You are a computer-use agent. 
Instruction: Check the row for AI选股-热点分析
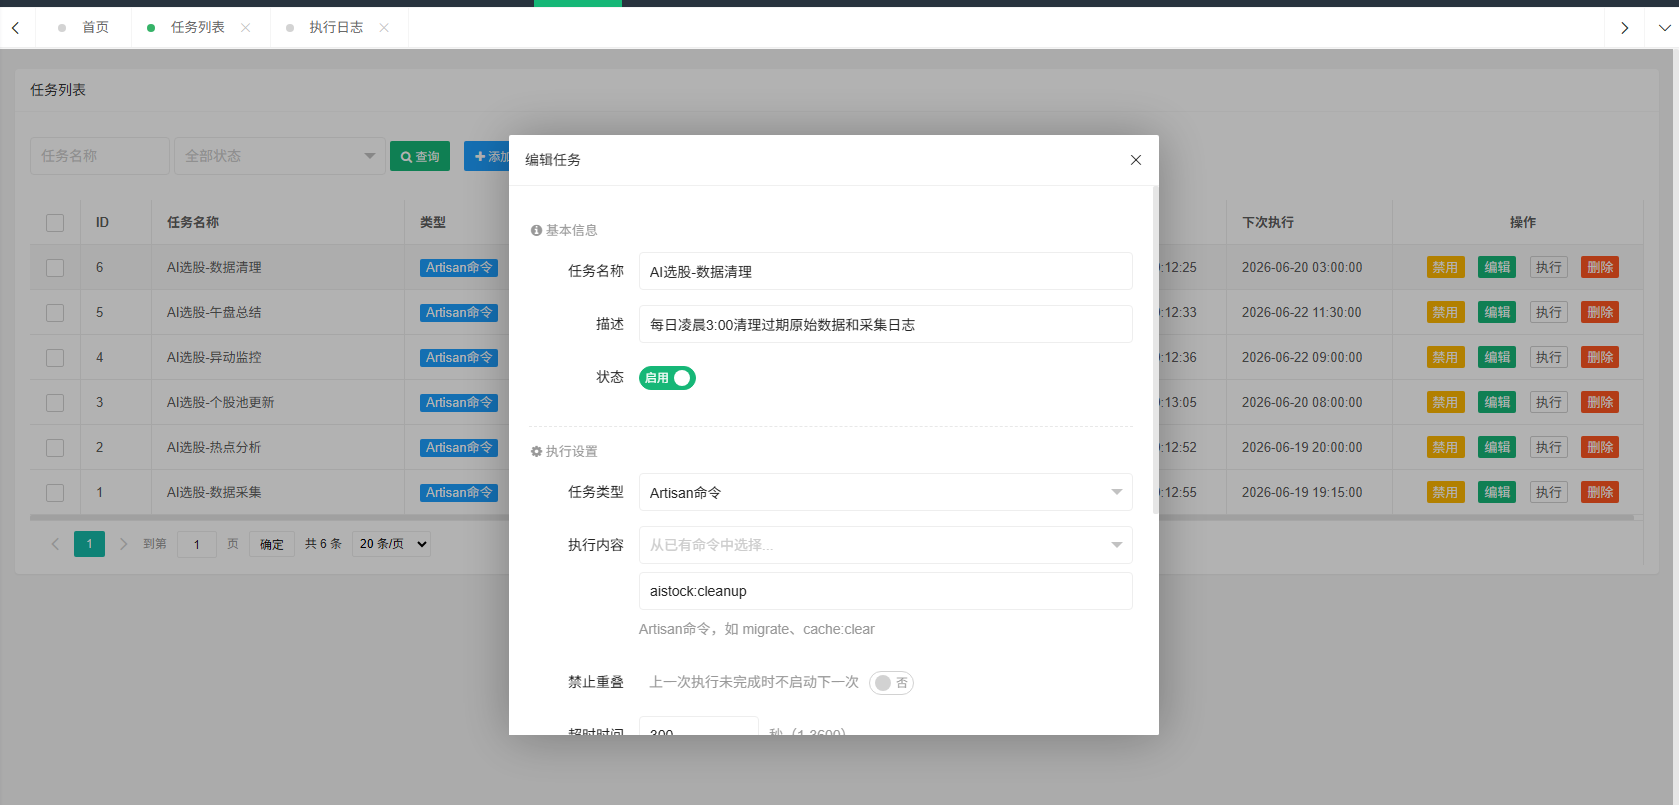pyautogui.click(x=55, y=448)
